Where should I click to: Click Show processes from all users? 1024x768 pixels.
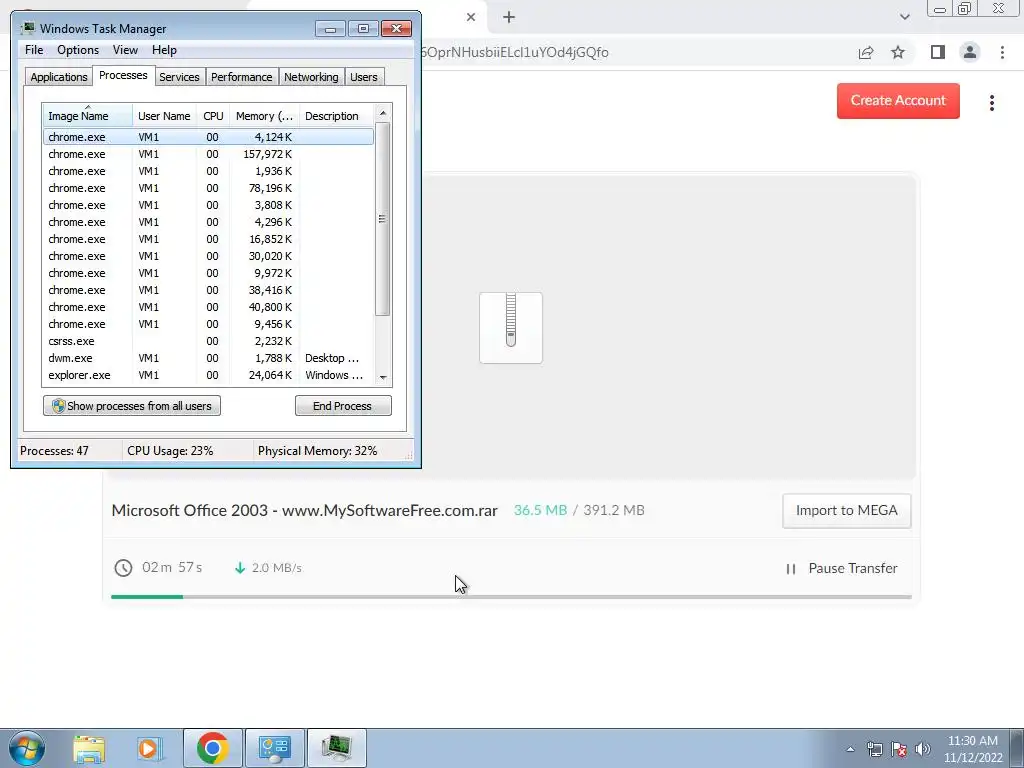coord(132,406)
